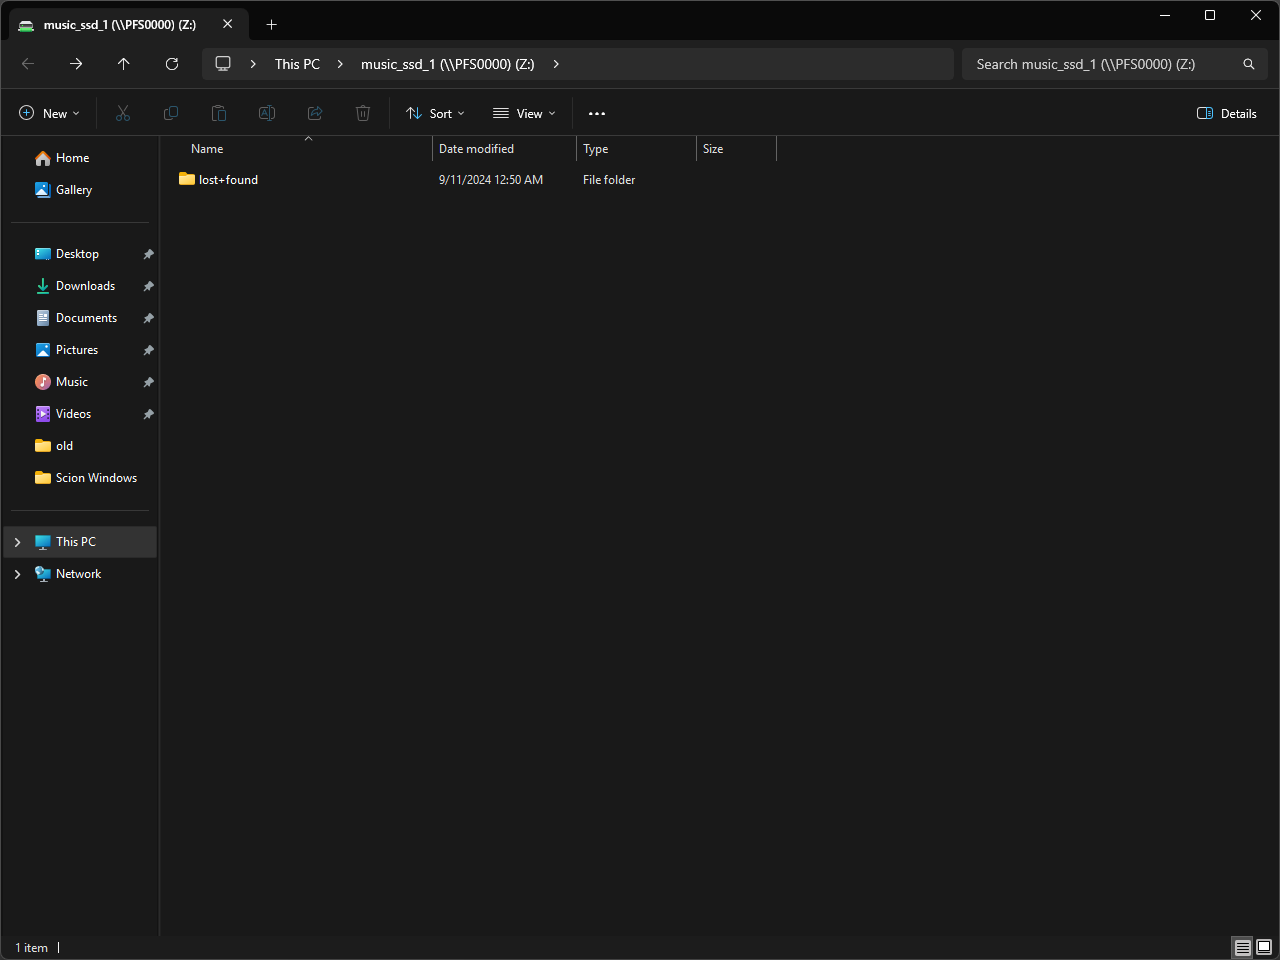Viewport: 1280px width, 960px height.
Task: Open Desktop in navigation pane
Action: coord(77,254)
